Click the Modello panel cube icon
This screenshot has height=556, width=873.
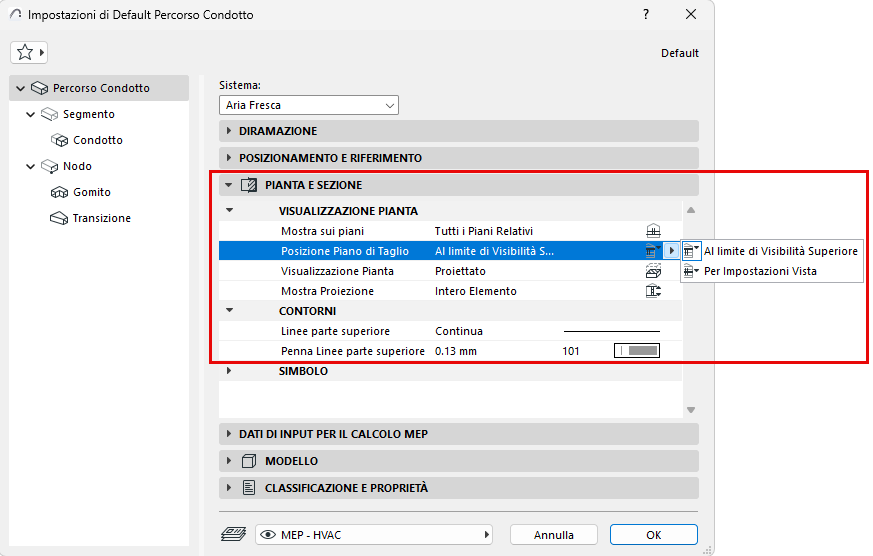click(x=249, y=461)
